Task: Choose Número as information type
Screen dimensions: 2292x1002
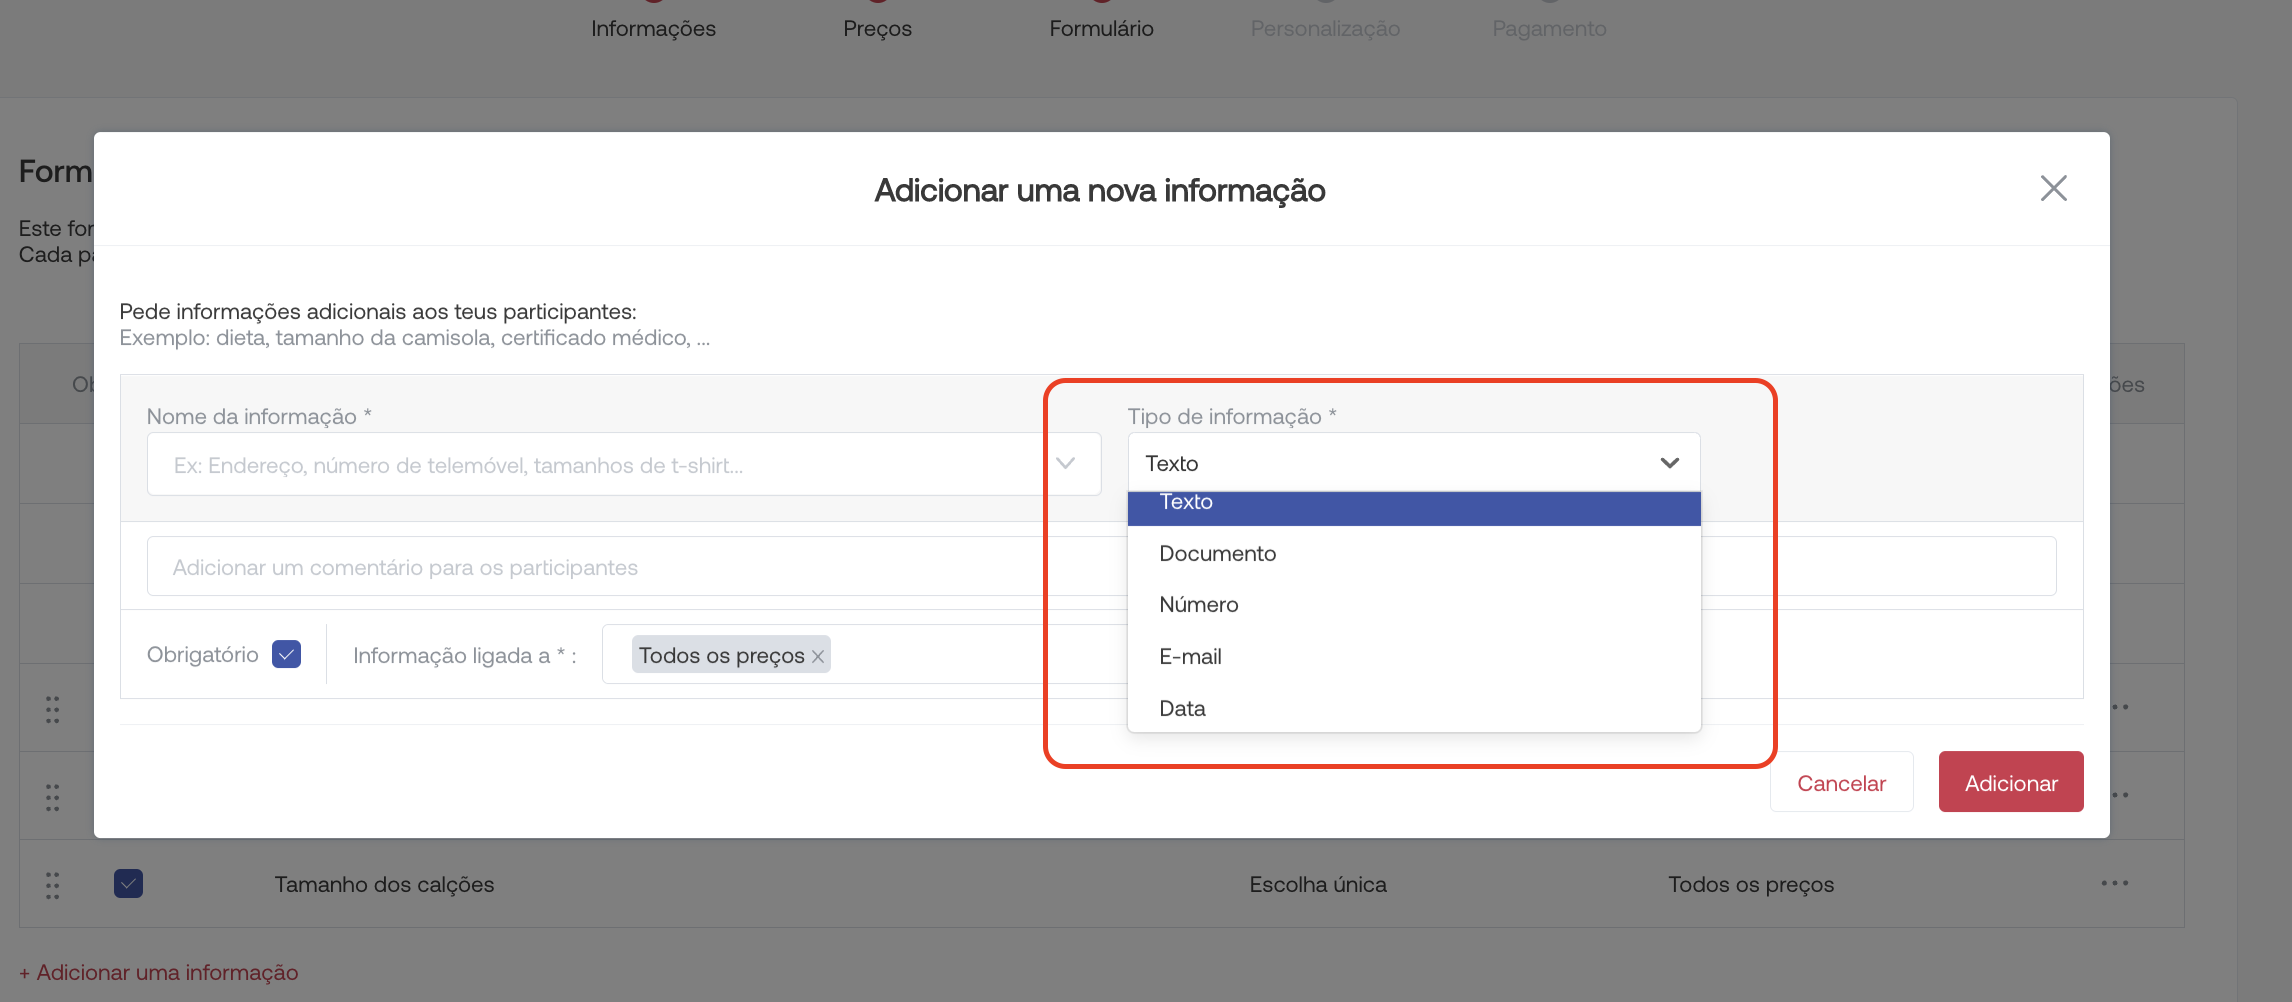Action: pyautogui.click(x=1198, y=604)
